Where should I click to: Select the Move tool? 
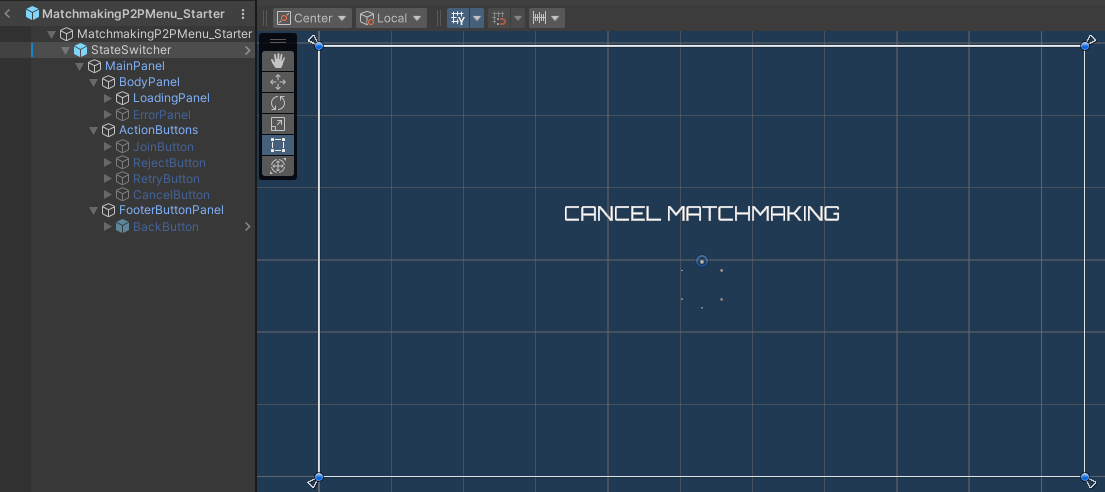pos(278,82)
